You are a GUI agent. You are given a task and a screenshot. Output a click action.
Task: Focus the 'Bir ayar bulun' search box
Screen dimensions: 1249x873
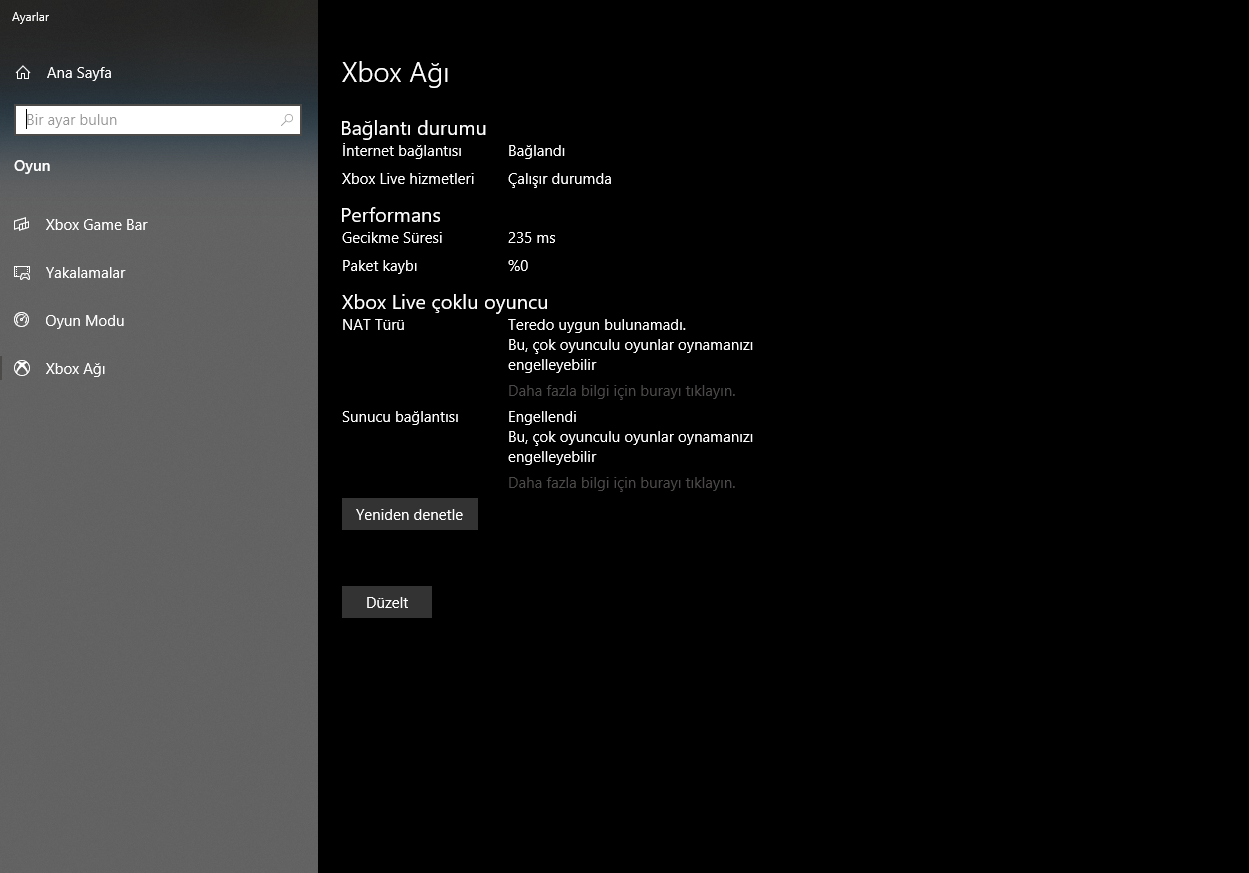[158, 120]
